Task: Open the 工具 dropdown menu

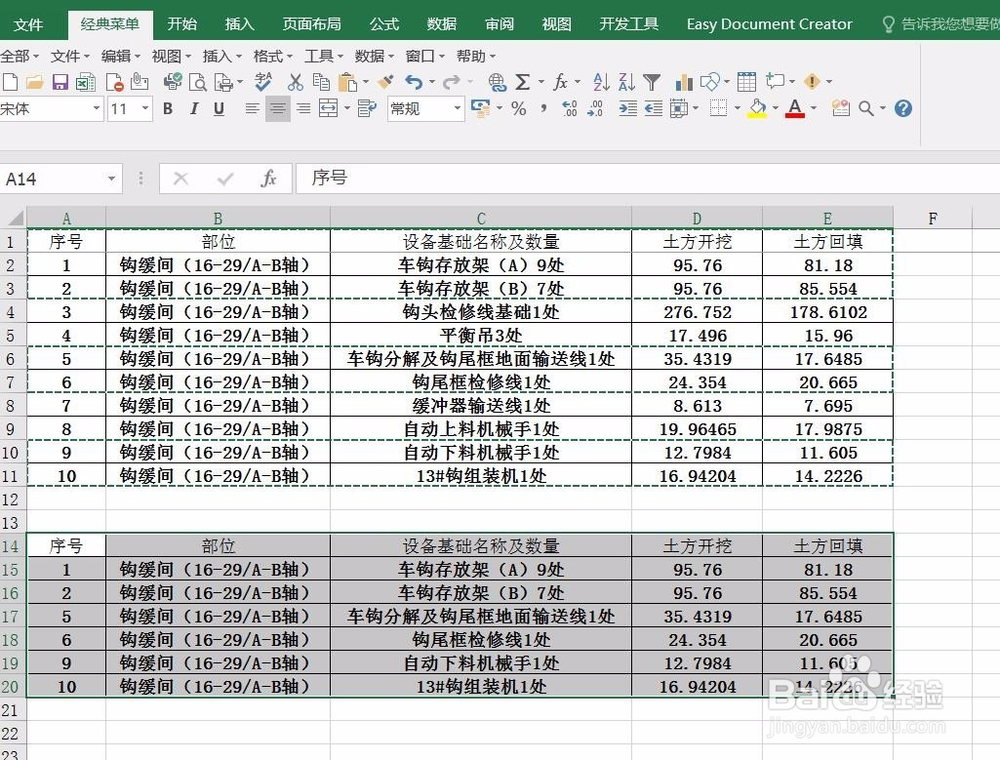Action: 324,56
